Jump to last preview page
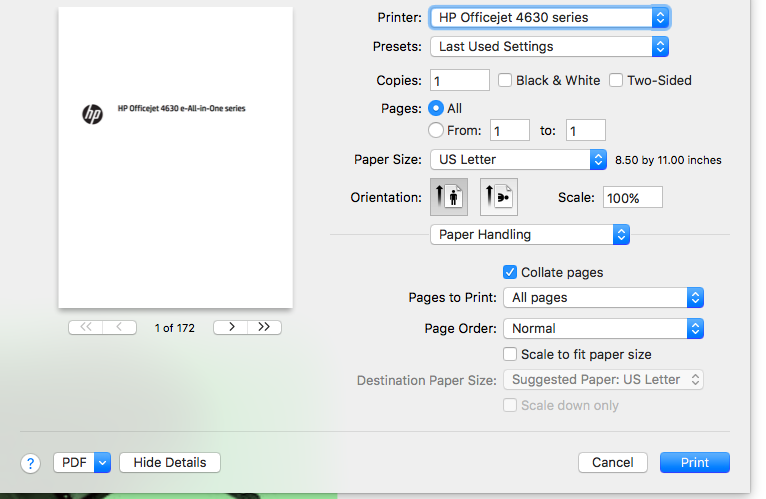The height and width of the screenshot is (499, 766). point(264,327)
